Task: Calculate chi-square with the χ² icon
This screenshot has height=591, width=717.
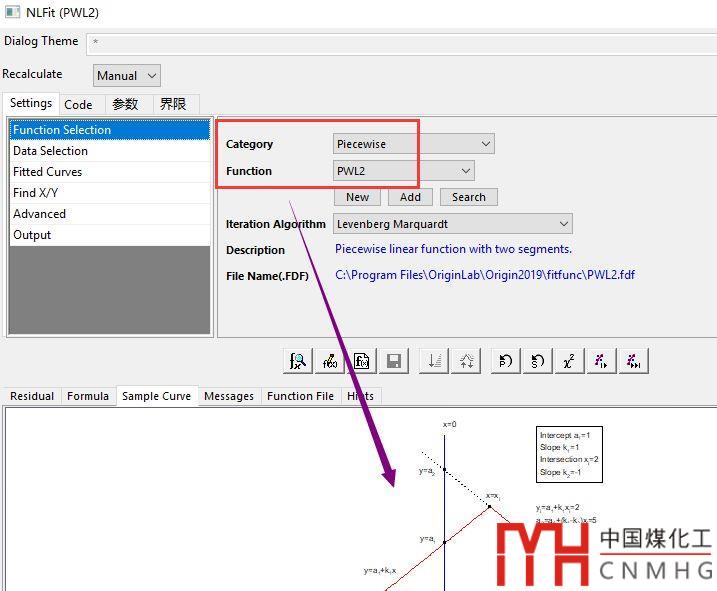Action: pyautogui.click(x=569, y=361)
